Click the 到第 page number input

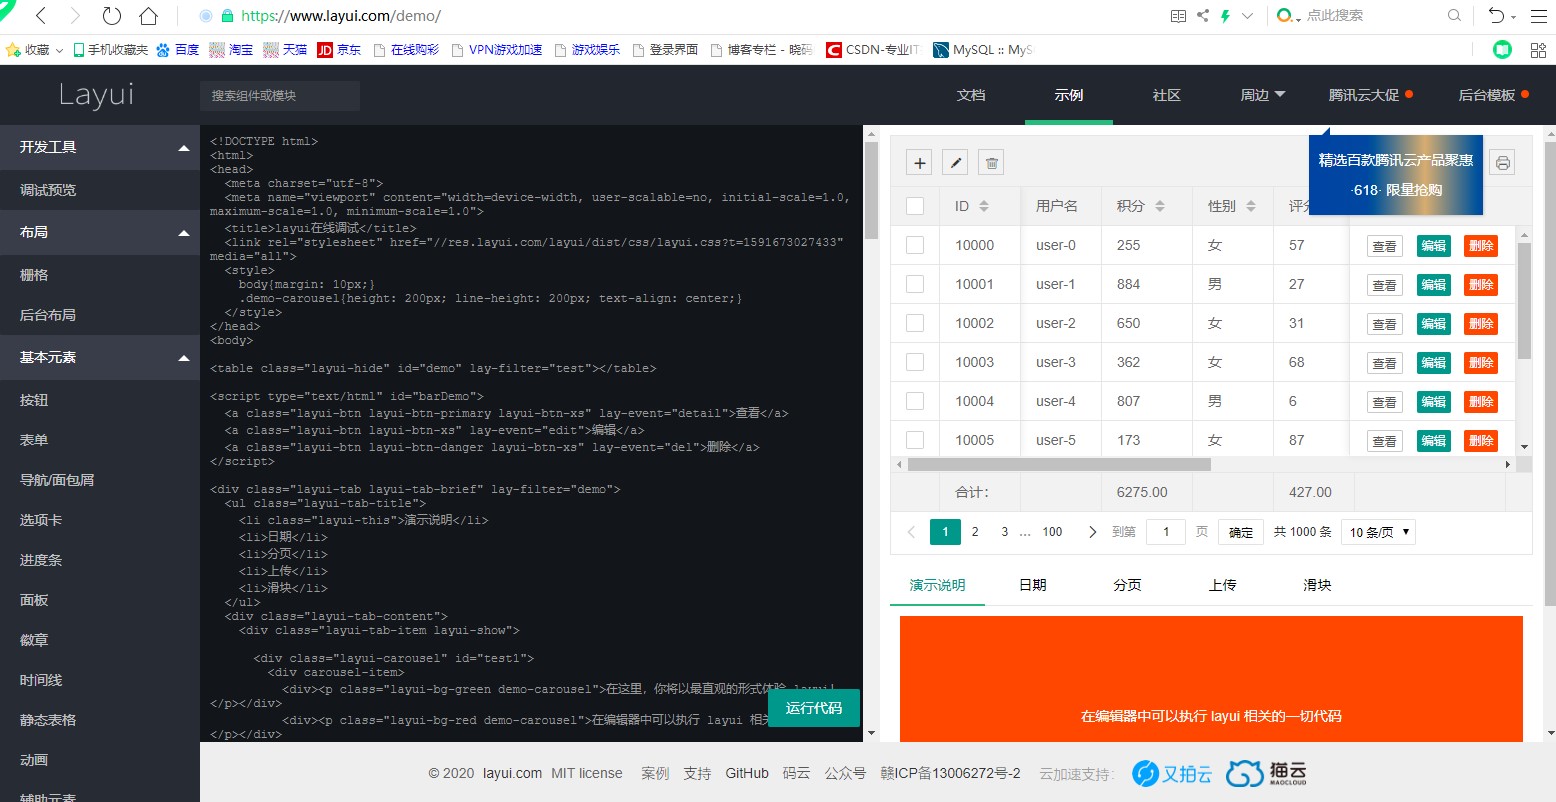tap(1166, 532)
